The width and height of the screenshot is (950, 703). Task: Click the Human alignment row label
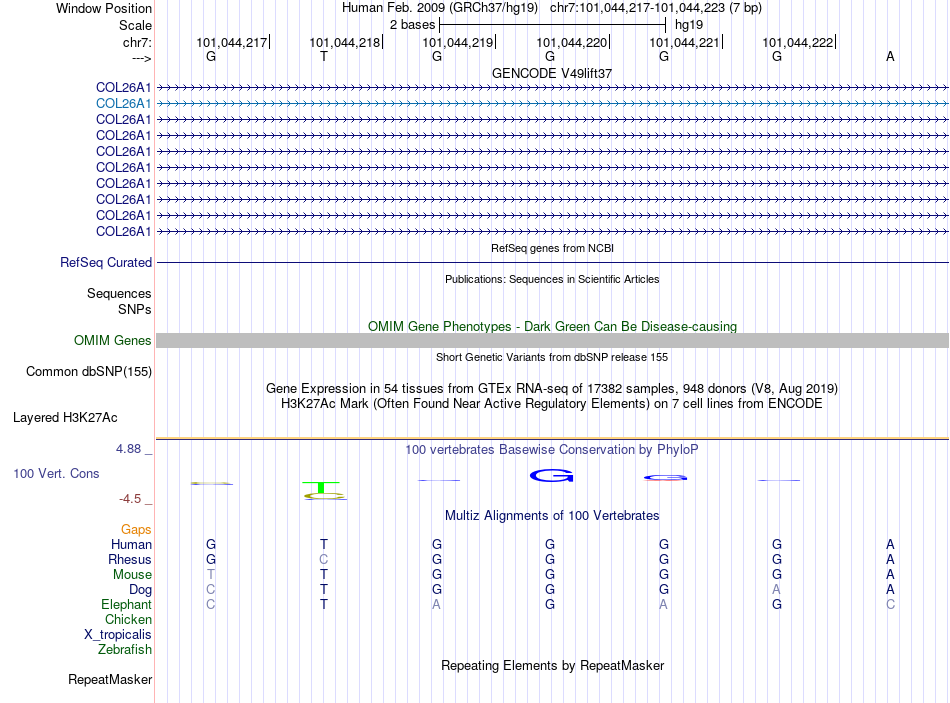tap(131, 545)
